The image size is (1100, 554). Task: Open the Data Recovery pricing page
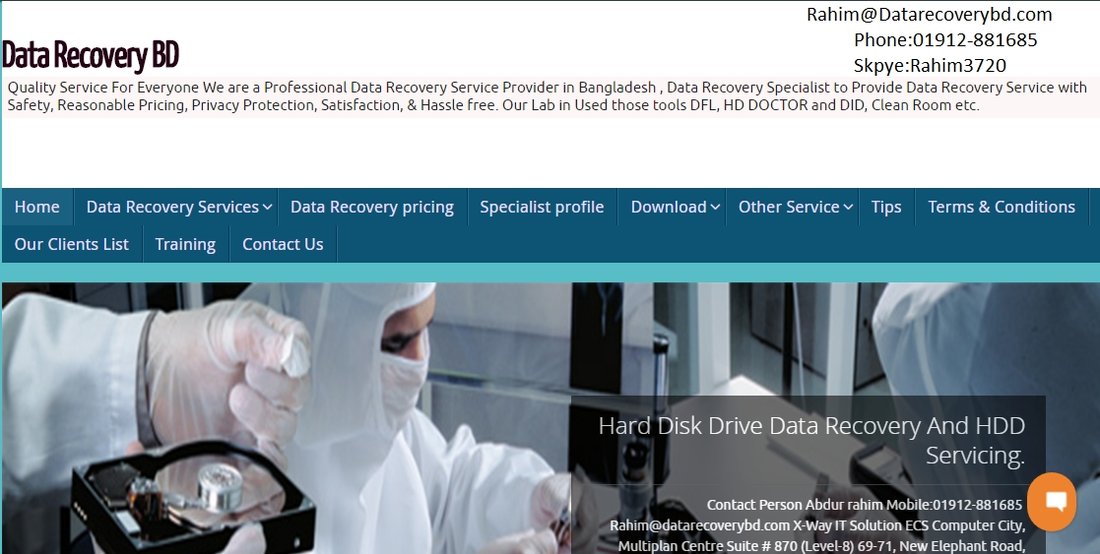(x=372, y=207)
